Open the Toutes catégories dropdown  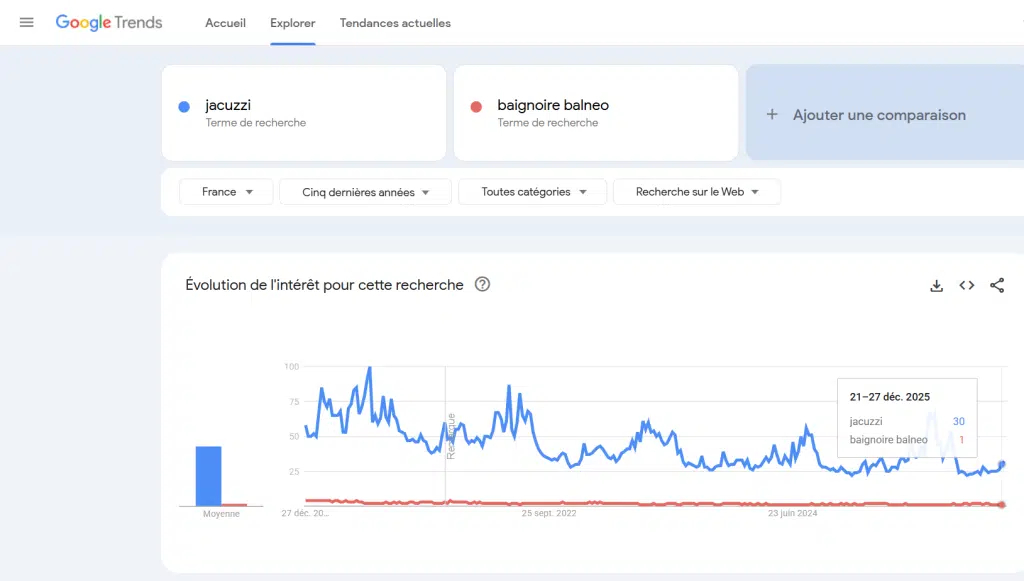coord(532,191)
